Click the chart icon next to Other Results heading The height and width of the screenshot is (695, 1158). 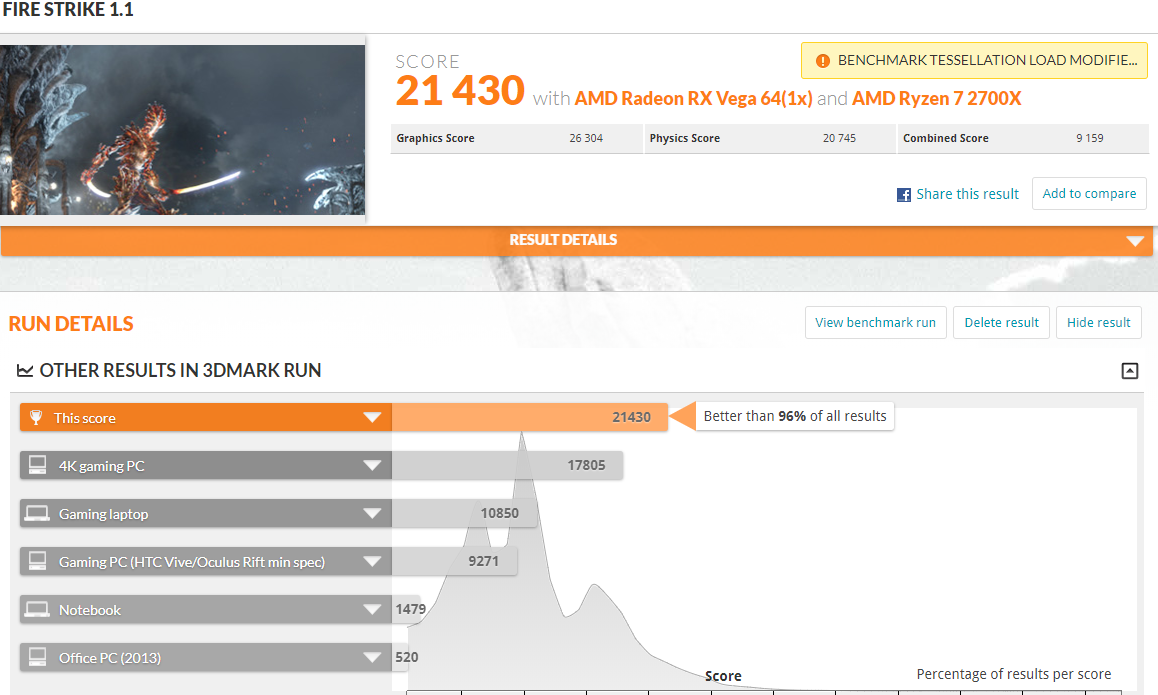(x=25, y=371)
